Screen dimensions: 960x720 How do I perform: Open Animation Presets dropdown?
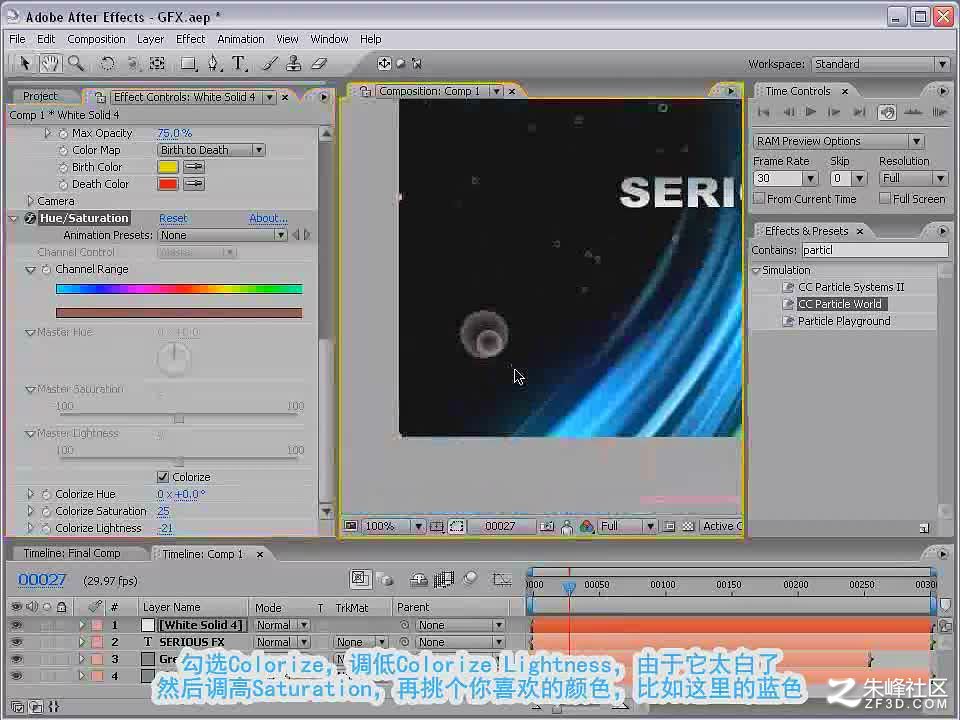222,235
